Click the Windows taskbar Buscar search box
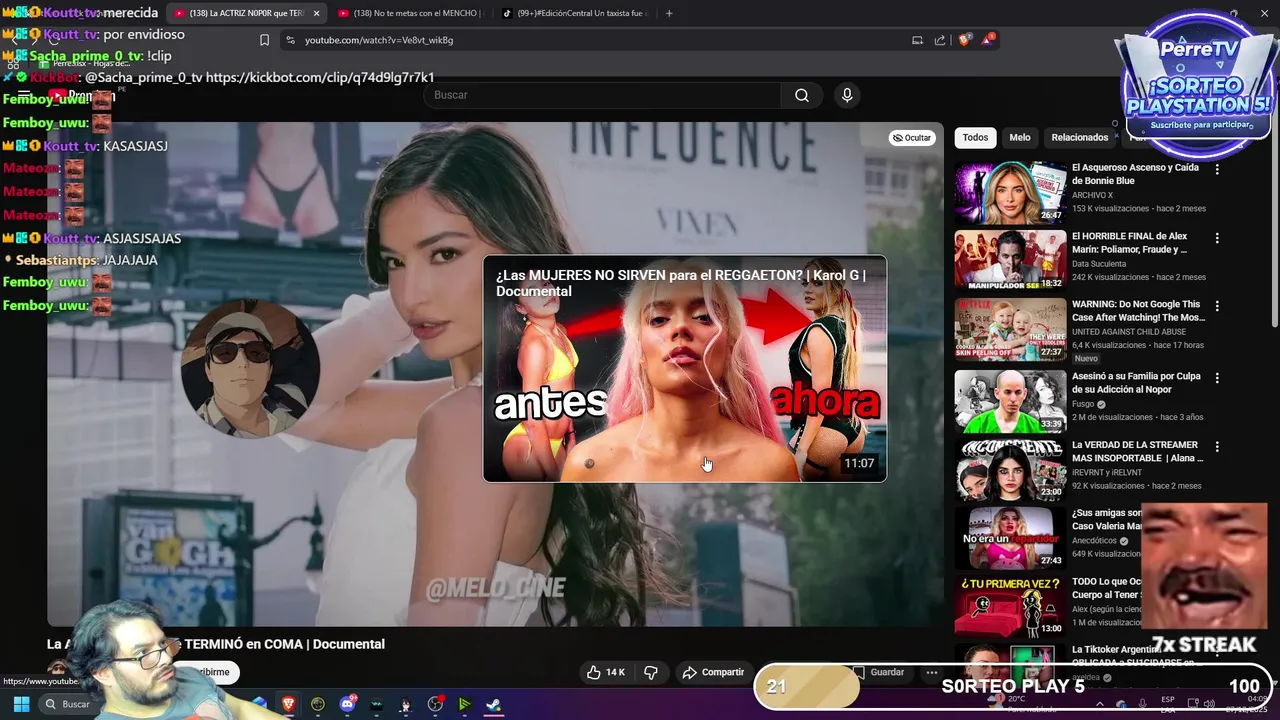The height and width of the screenshot is (720, 1280). [68, 704]
